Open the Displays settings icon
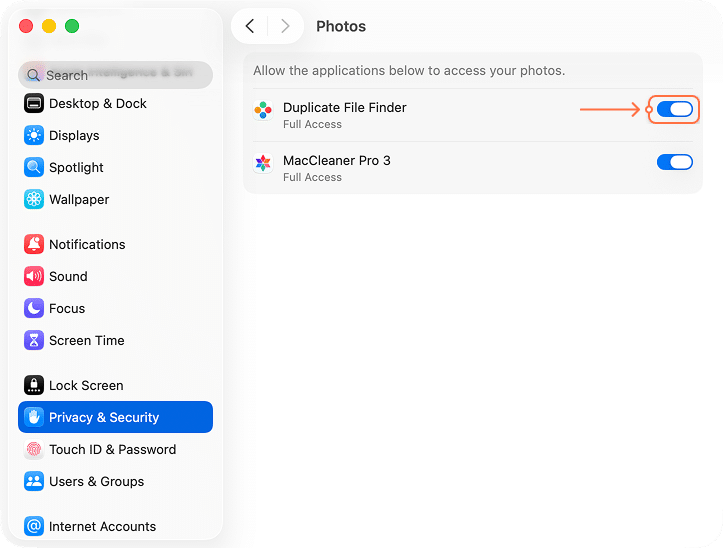The image size is (723, 548). click(34, 135)
